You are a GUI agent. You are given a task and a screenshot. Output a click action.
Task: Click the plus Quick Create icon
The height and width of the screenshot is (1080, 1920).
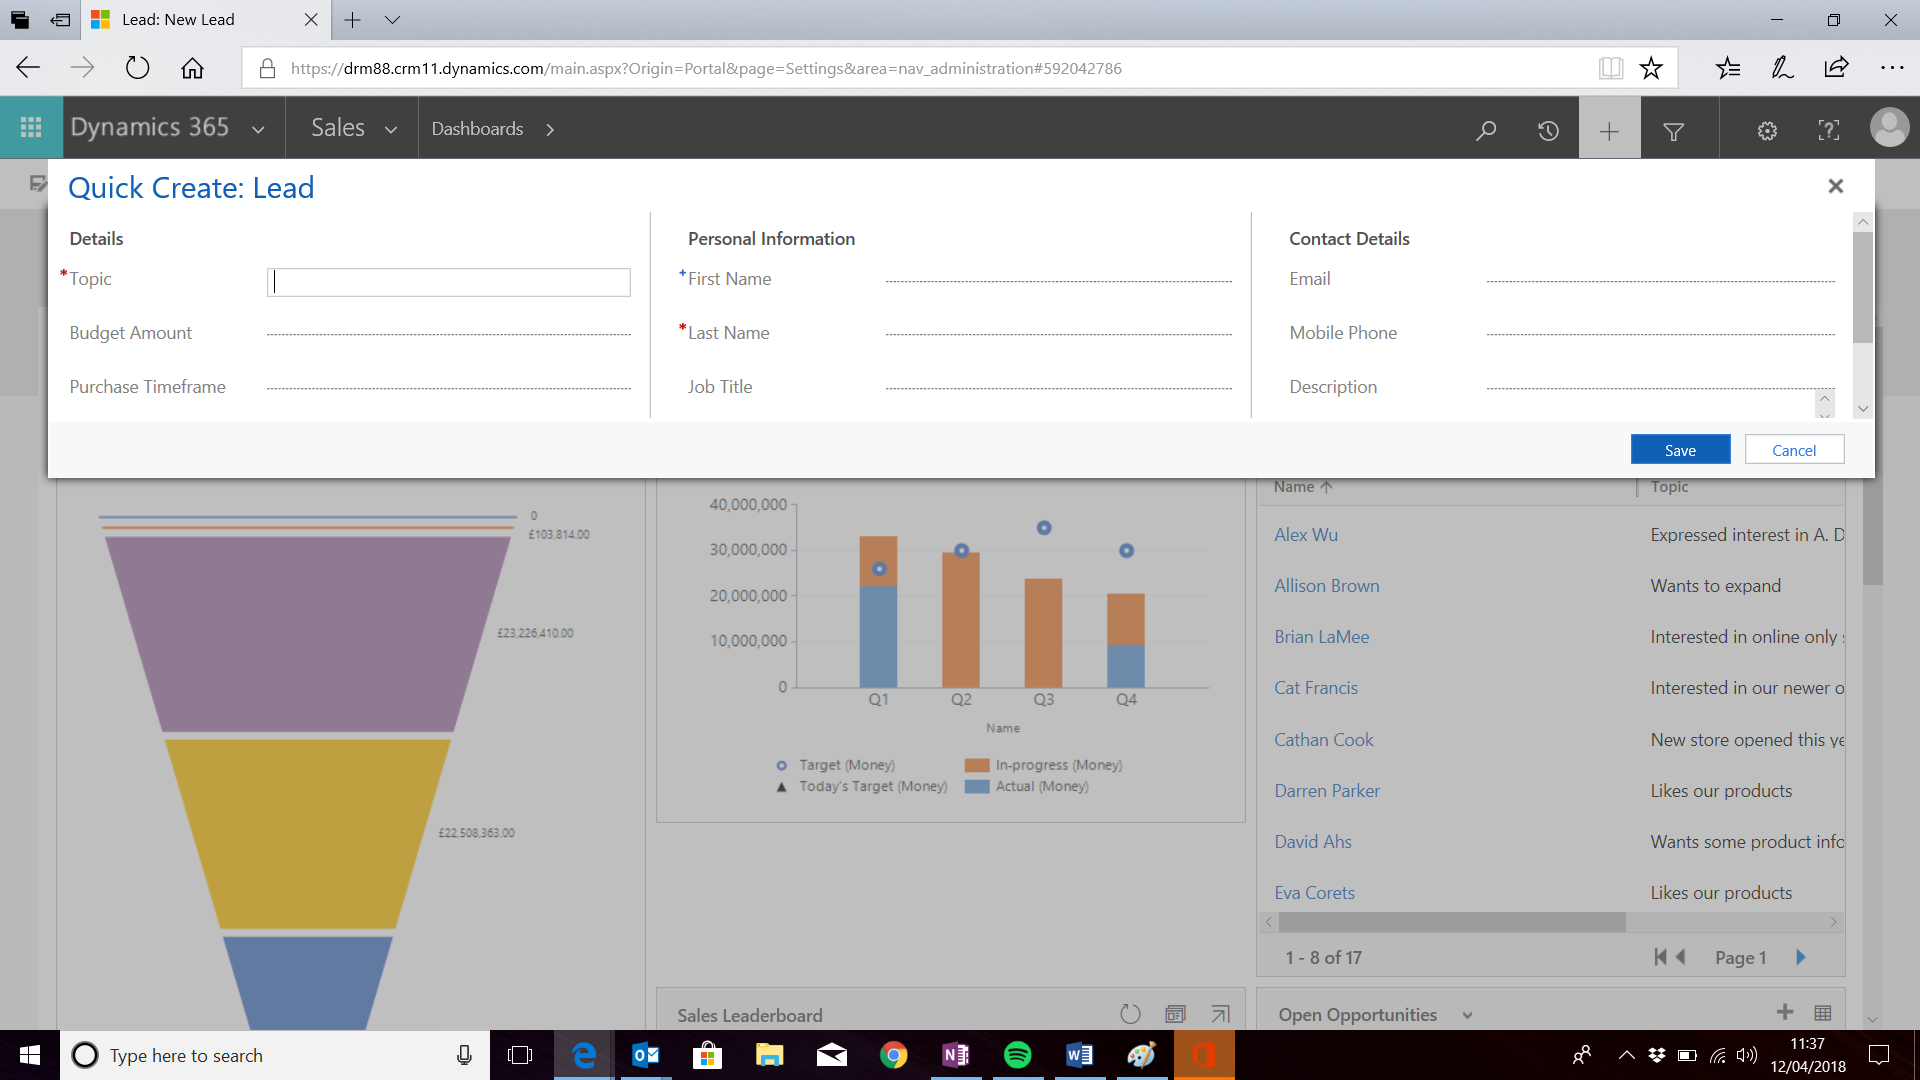tap(1609, 130)
